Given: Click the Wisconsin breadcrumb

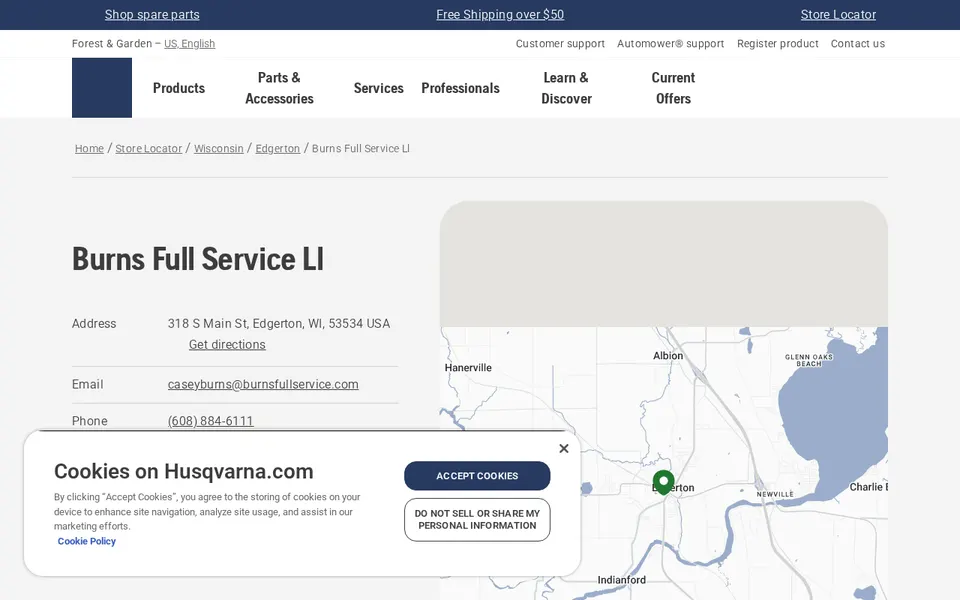Looking at the screenshot, I should 219,149.
